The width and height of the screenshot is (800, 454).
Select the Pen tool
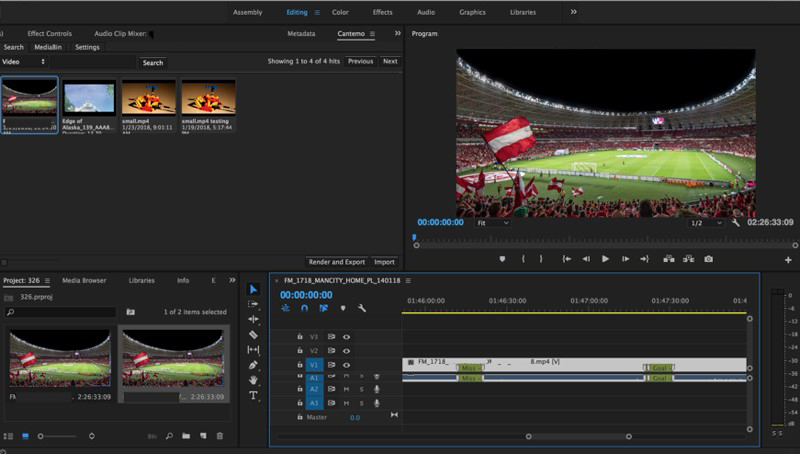tap(253, 365)
